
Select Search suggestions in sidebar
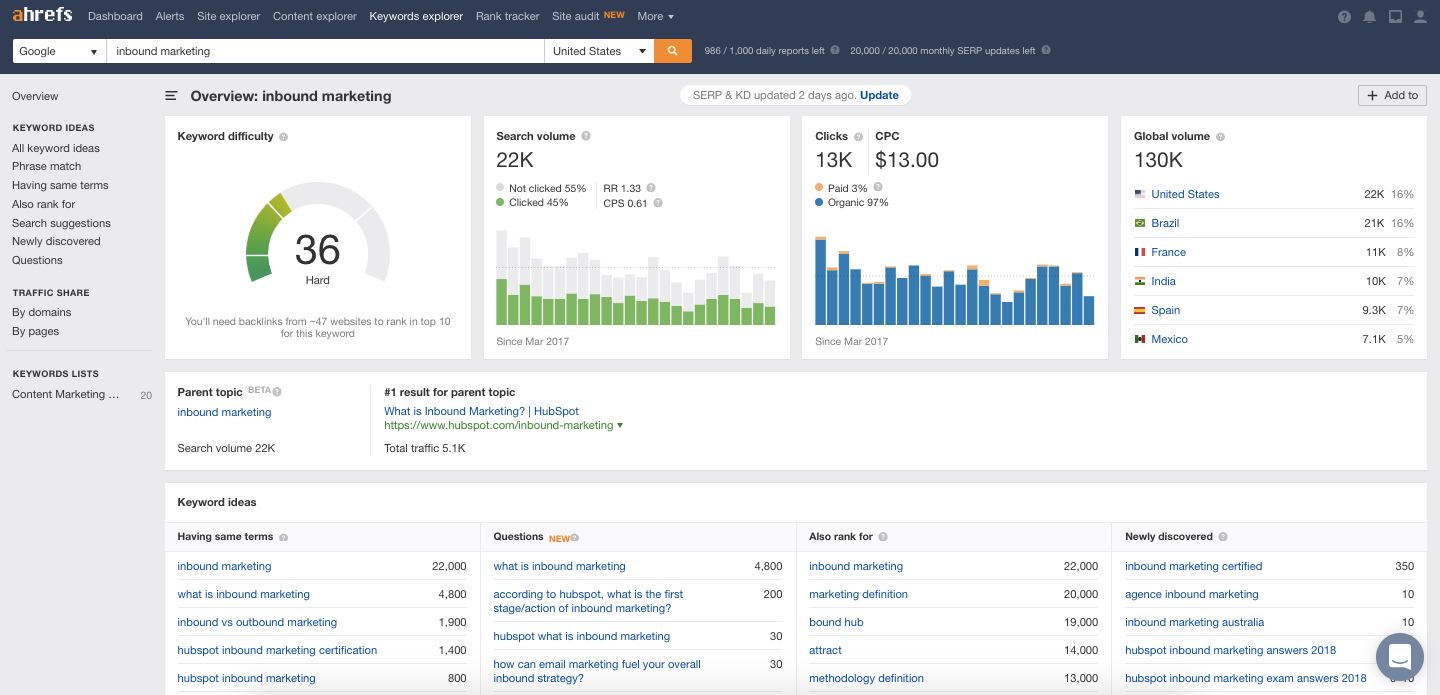click(61, 223)
